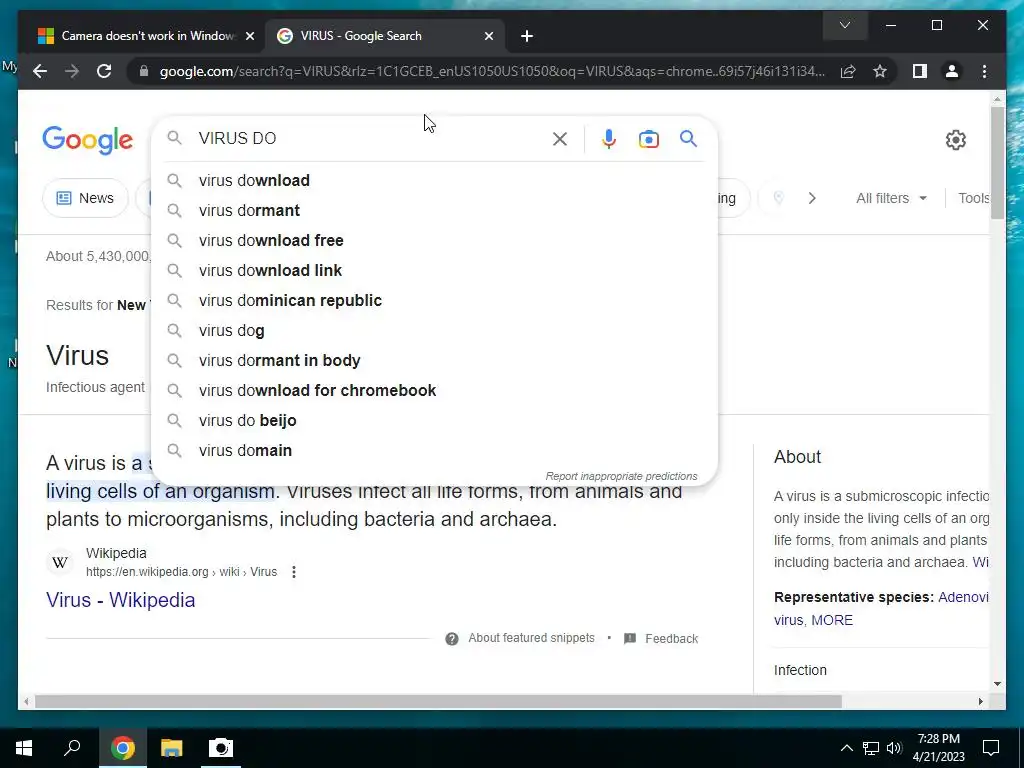Open Chrome's three-dot menu
The height and width of the screenshot is (768, 1024).
(x=984, y=71)
